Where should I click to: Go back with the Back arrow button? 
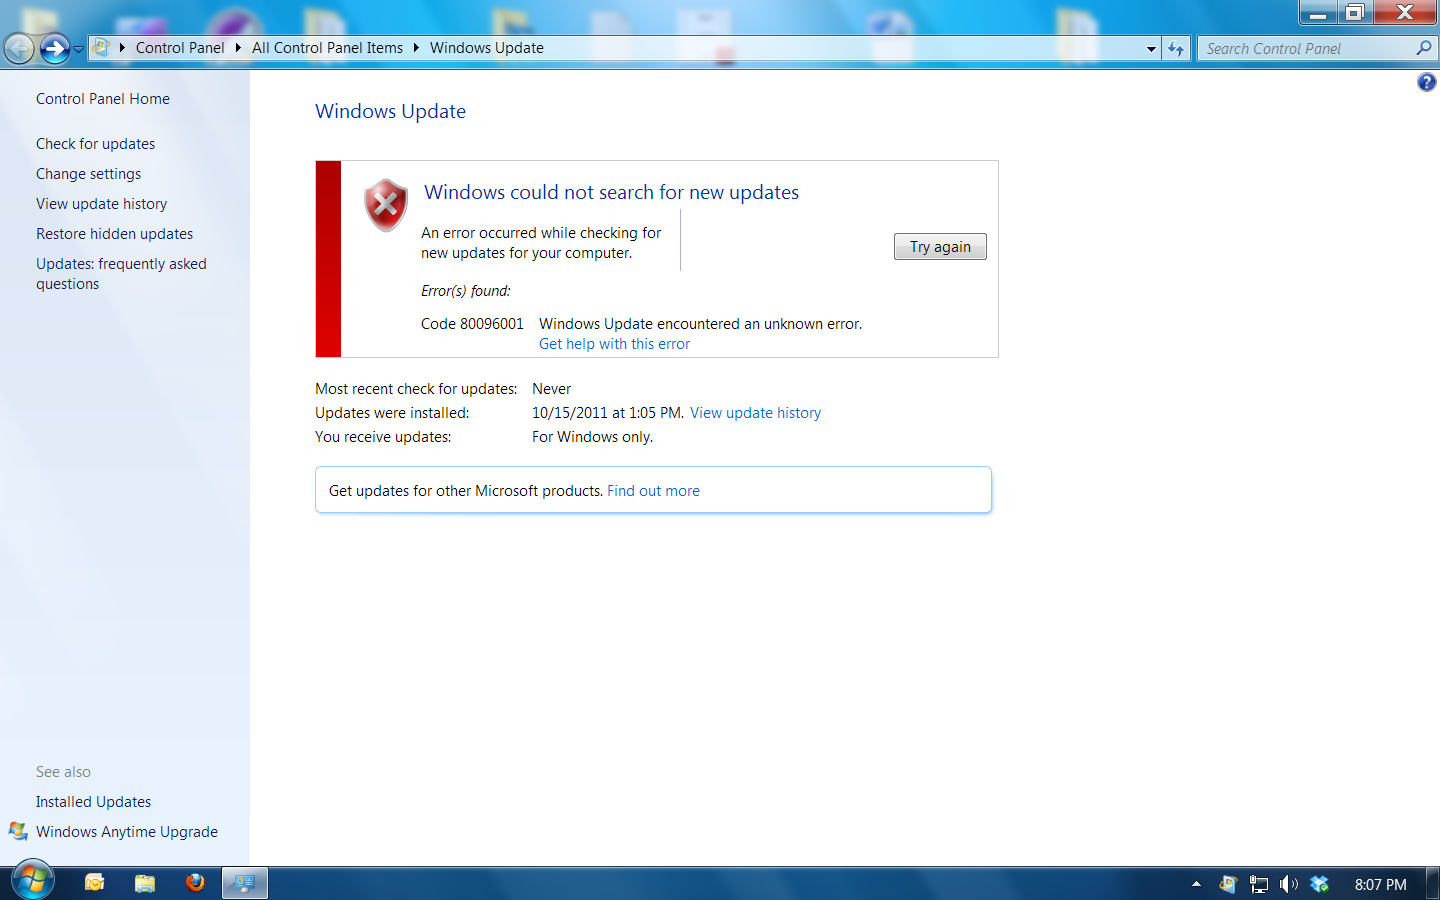click(x=19, y=48)
